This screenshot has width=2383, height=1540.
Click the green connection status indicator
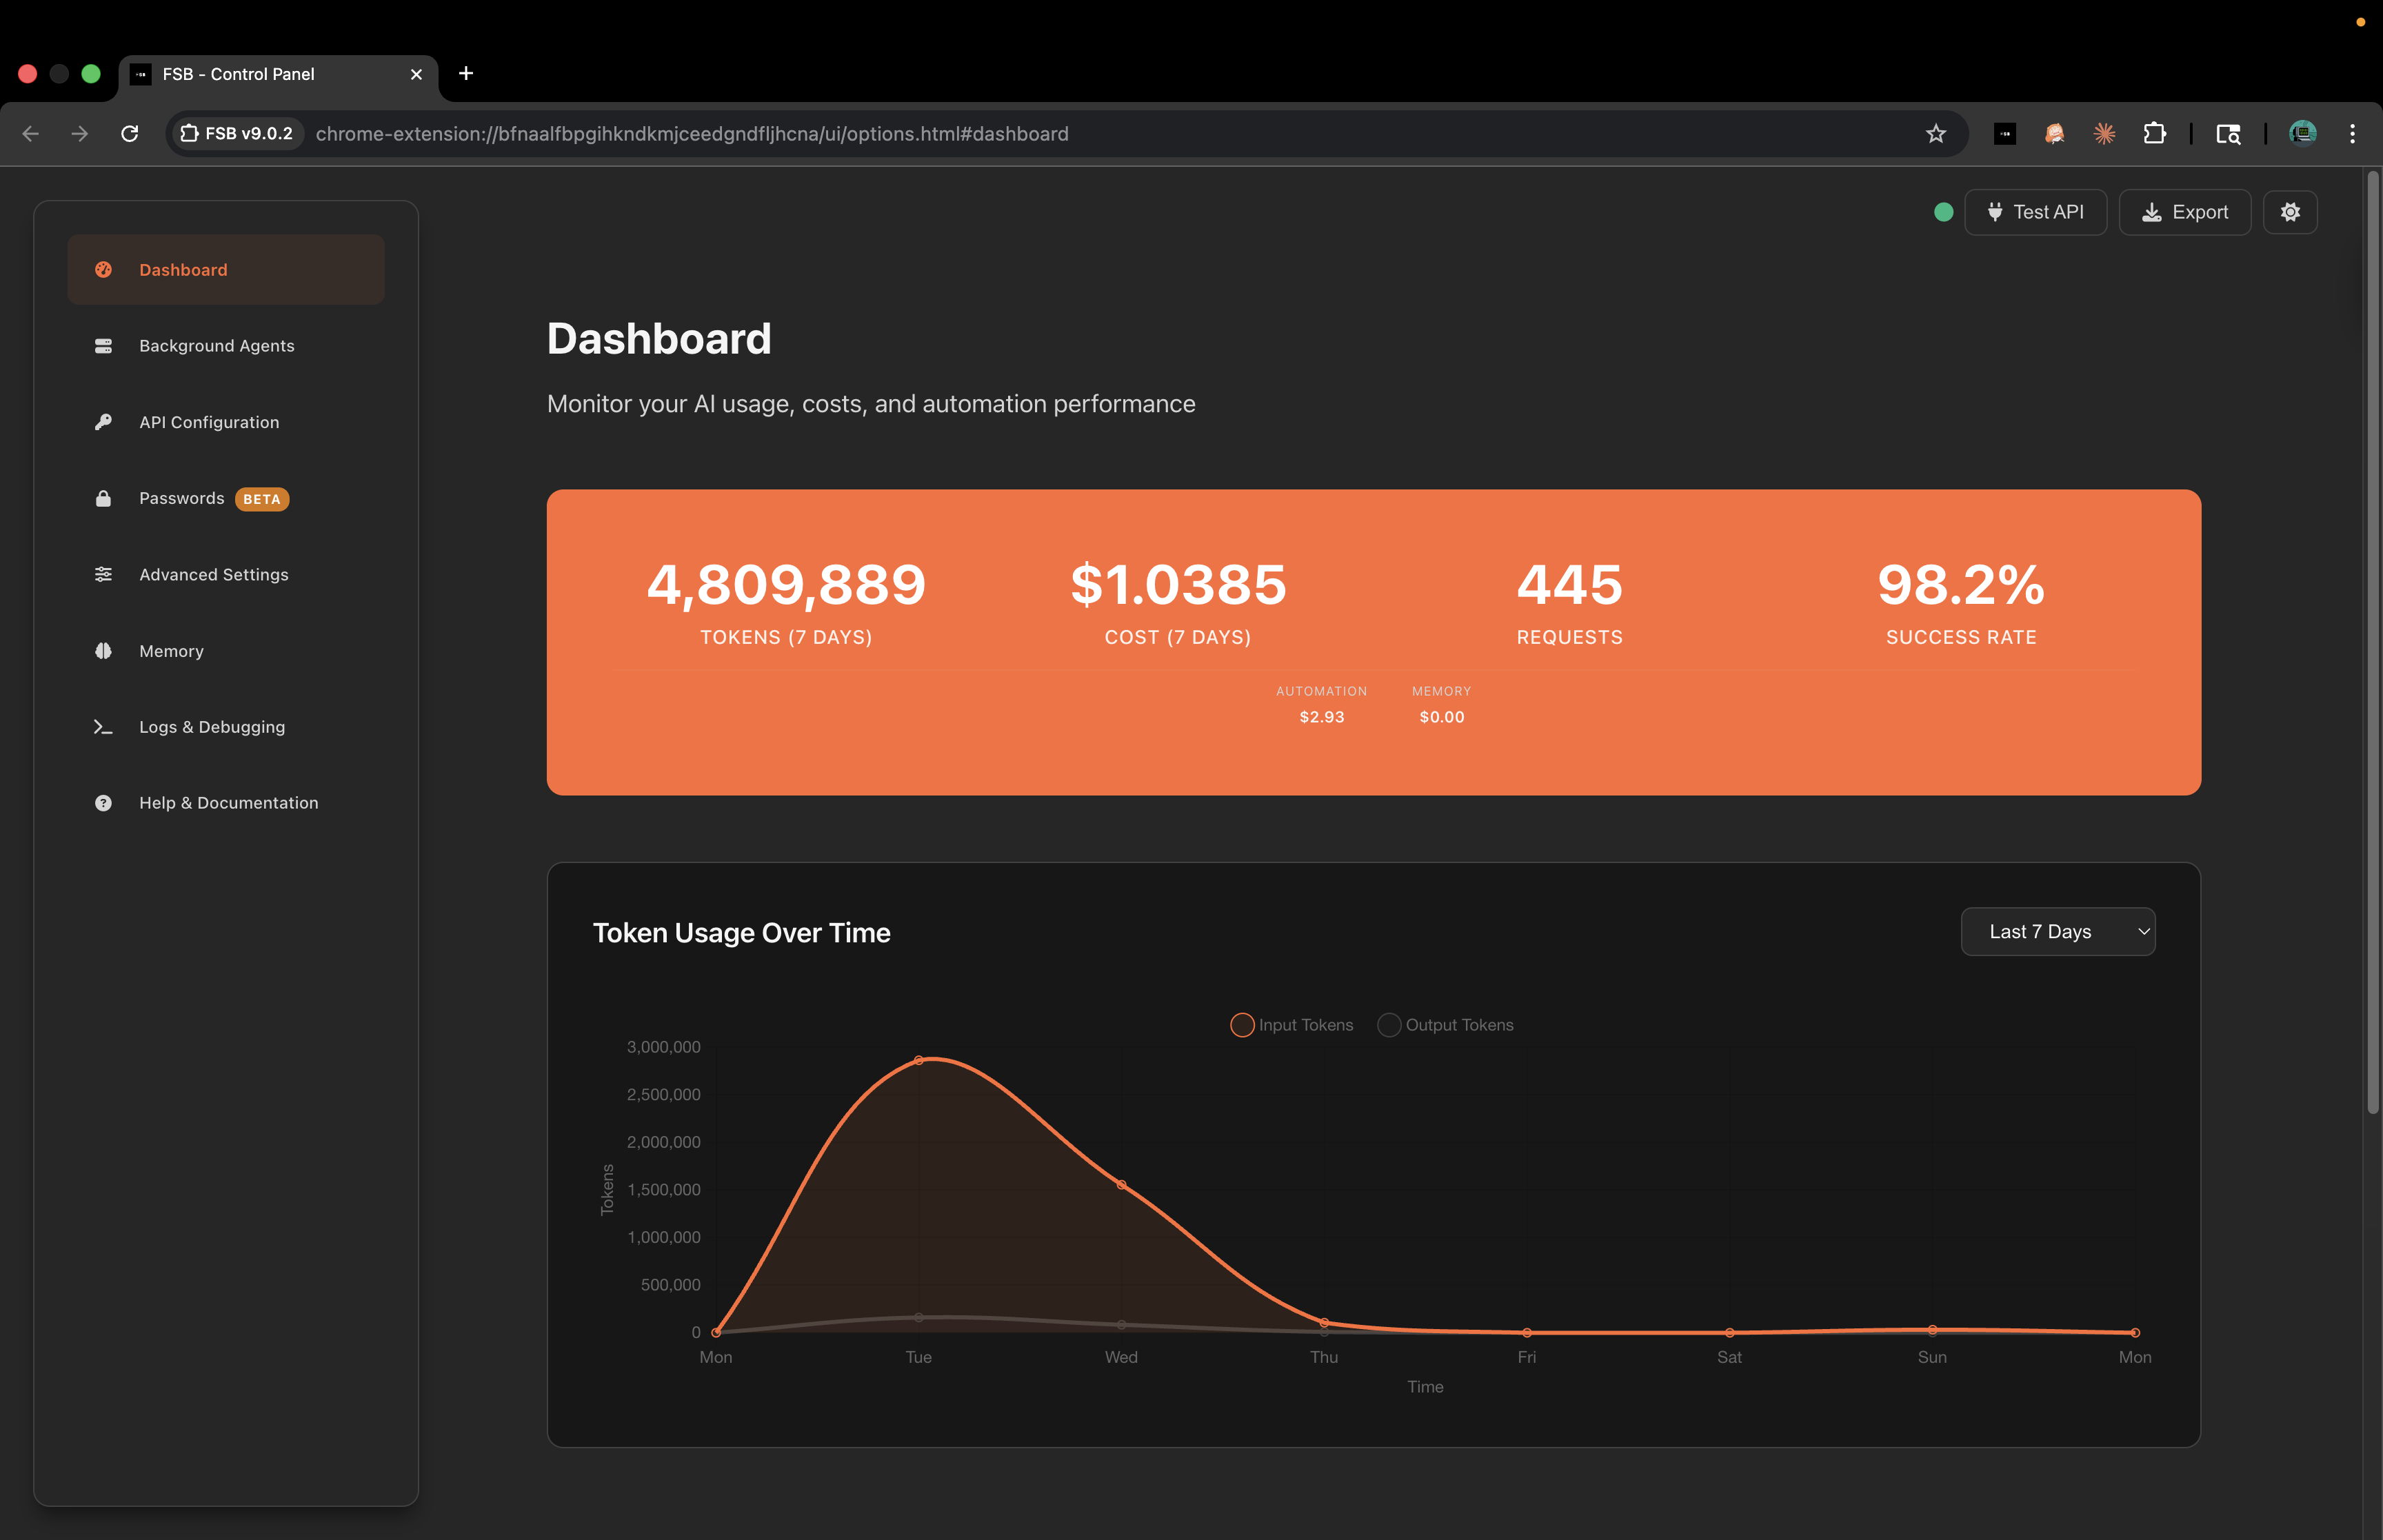[x=1943, y=212]
